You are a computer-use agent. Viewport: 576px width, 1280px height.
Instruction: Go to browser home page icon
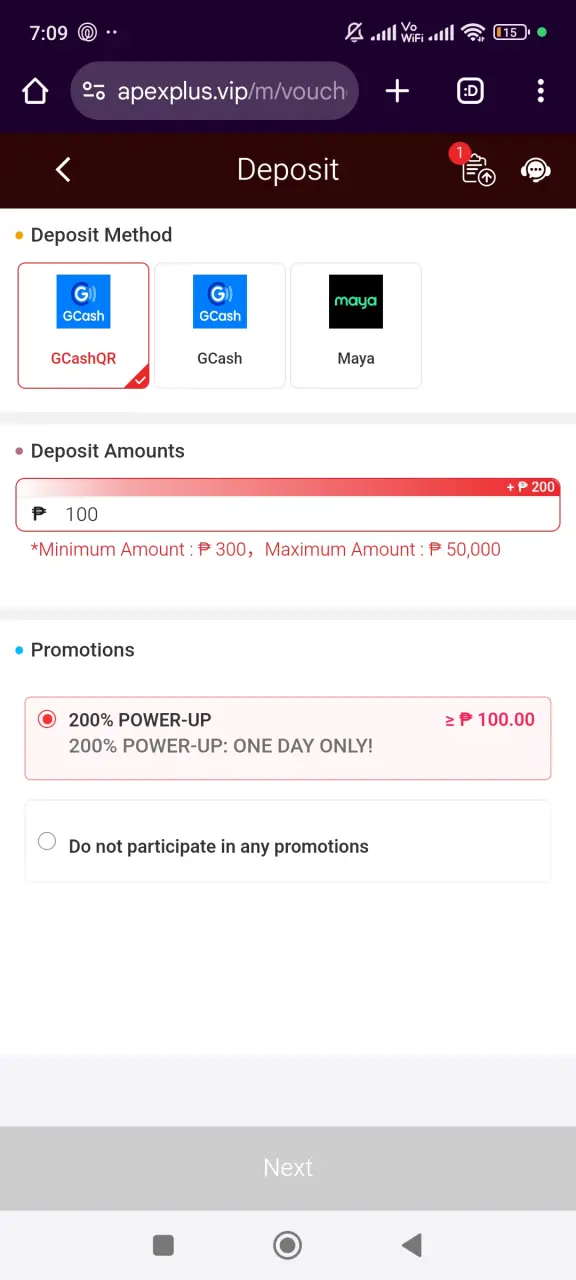click(x=35, y=92)
